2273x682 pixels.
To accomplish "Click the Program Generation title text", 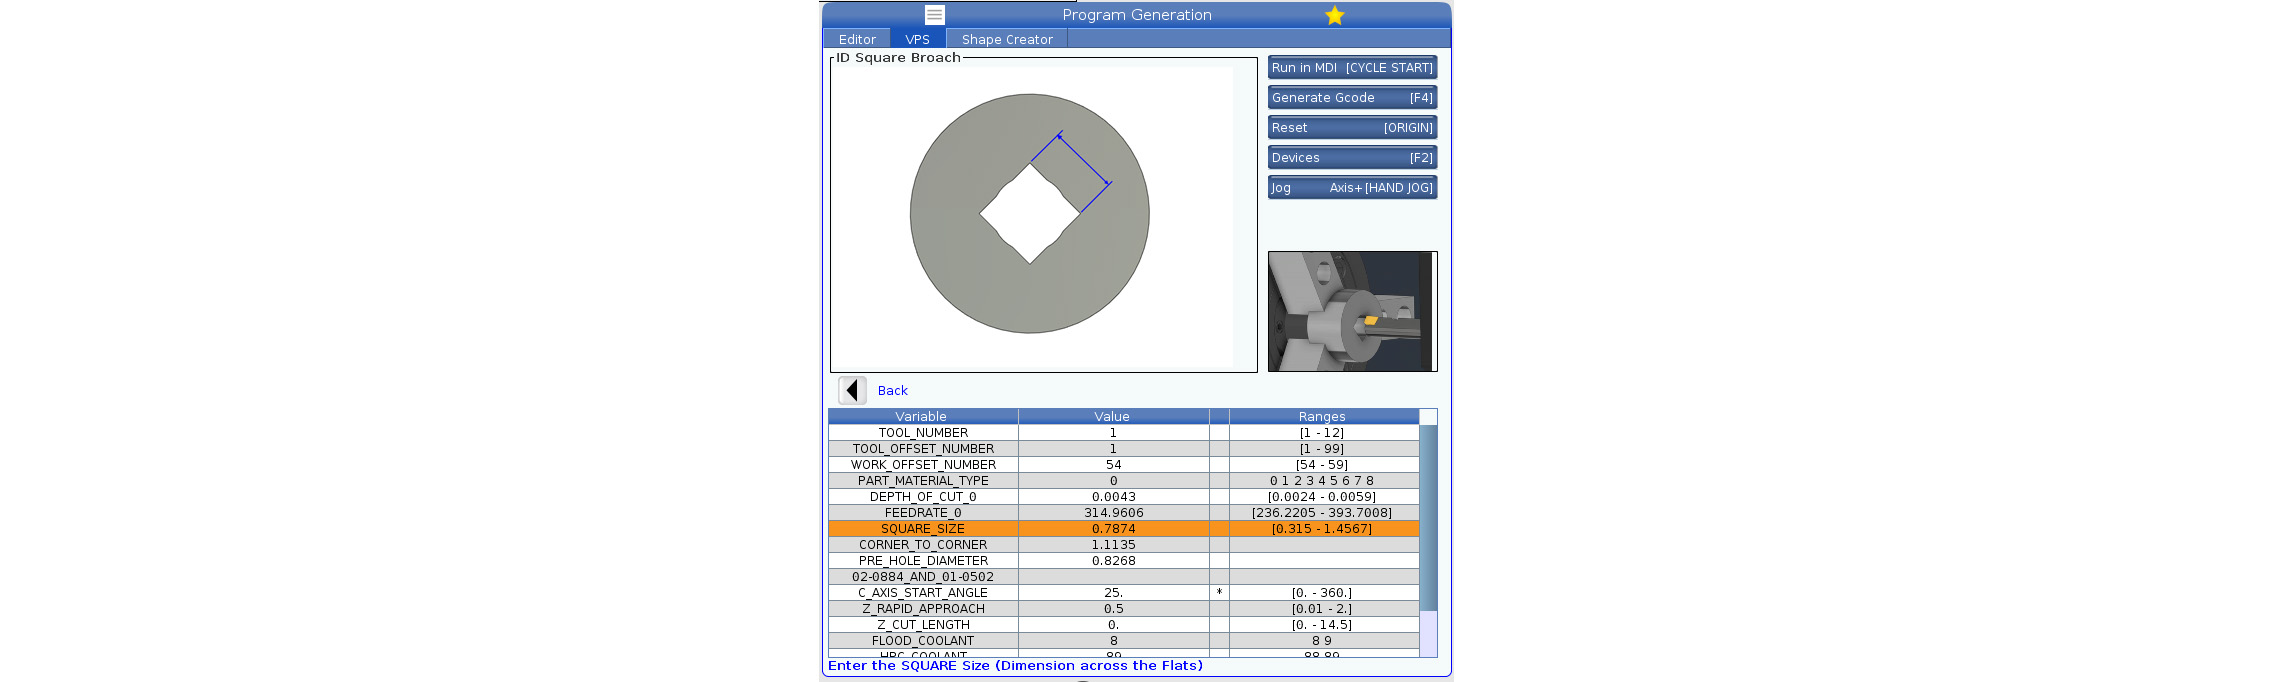I will click(1137, 15).
